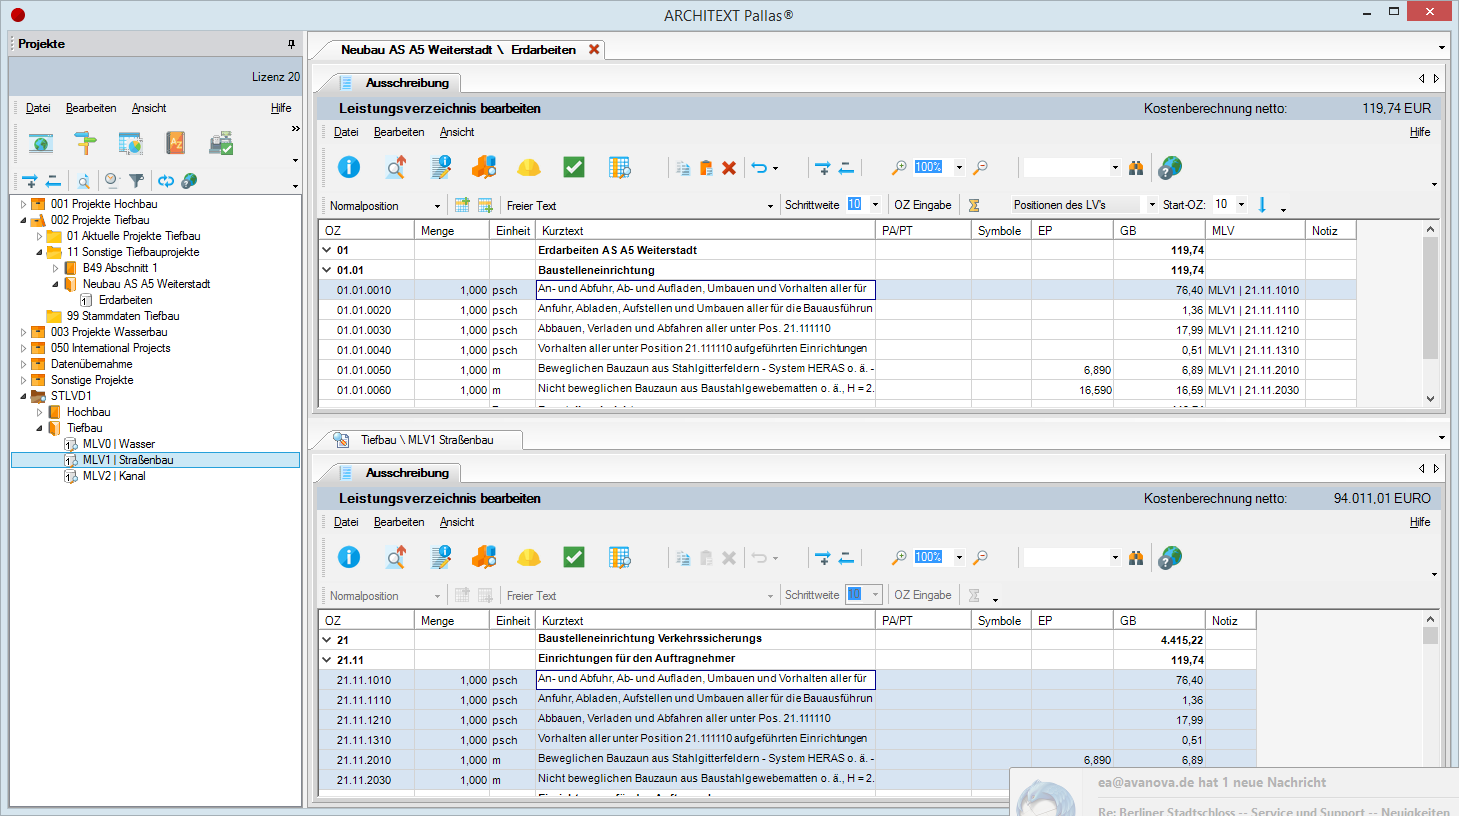Open the zoom 100% dropdown in Erdarbeiten toolbar

point(959,168)
